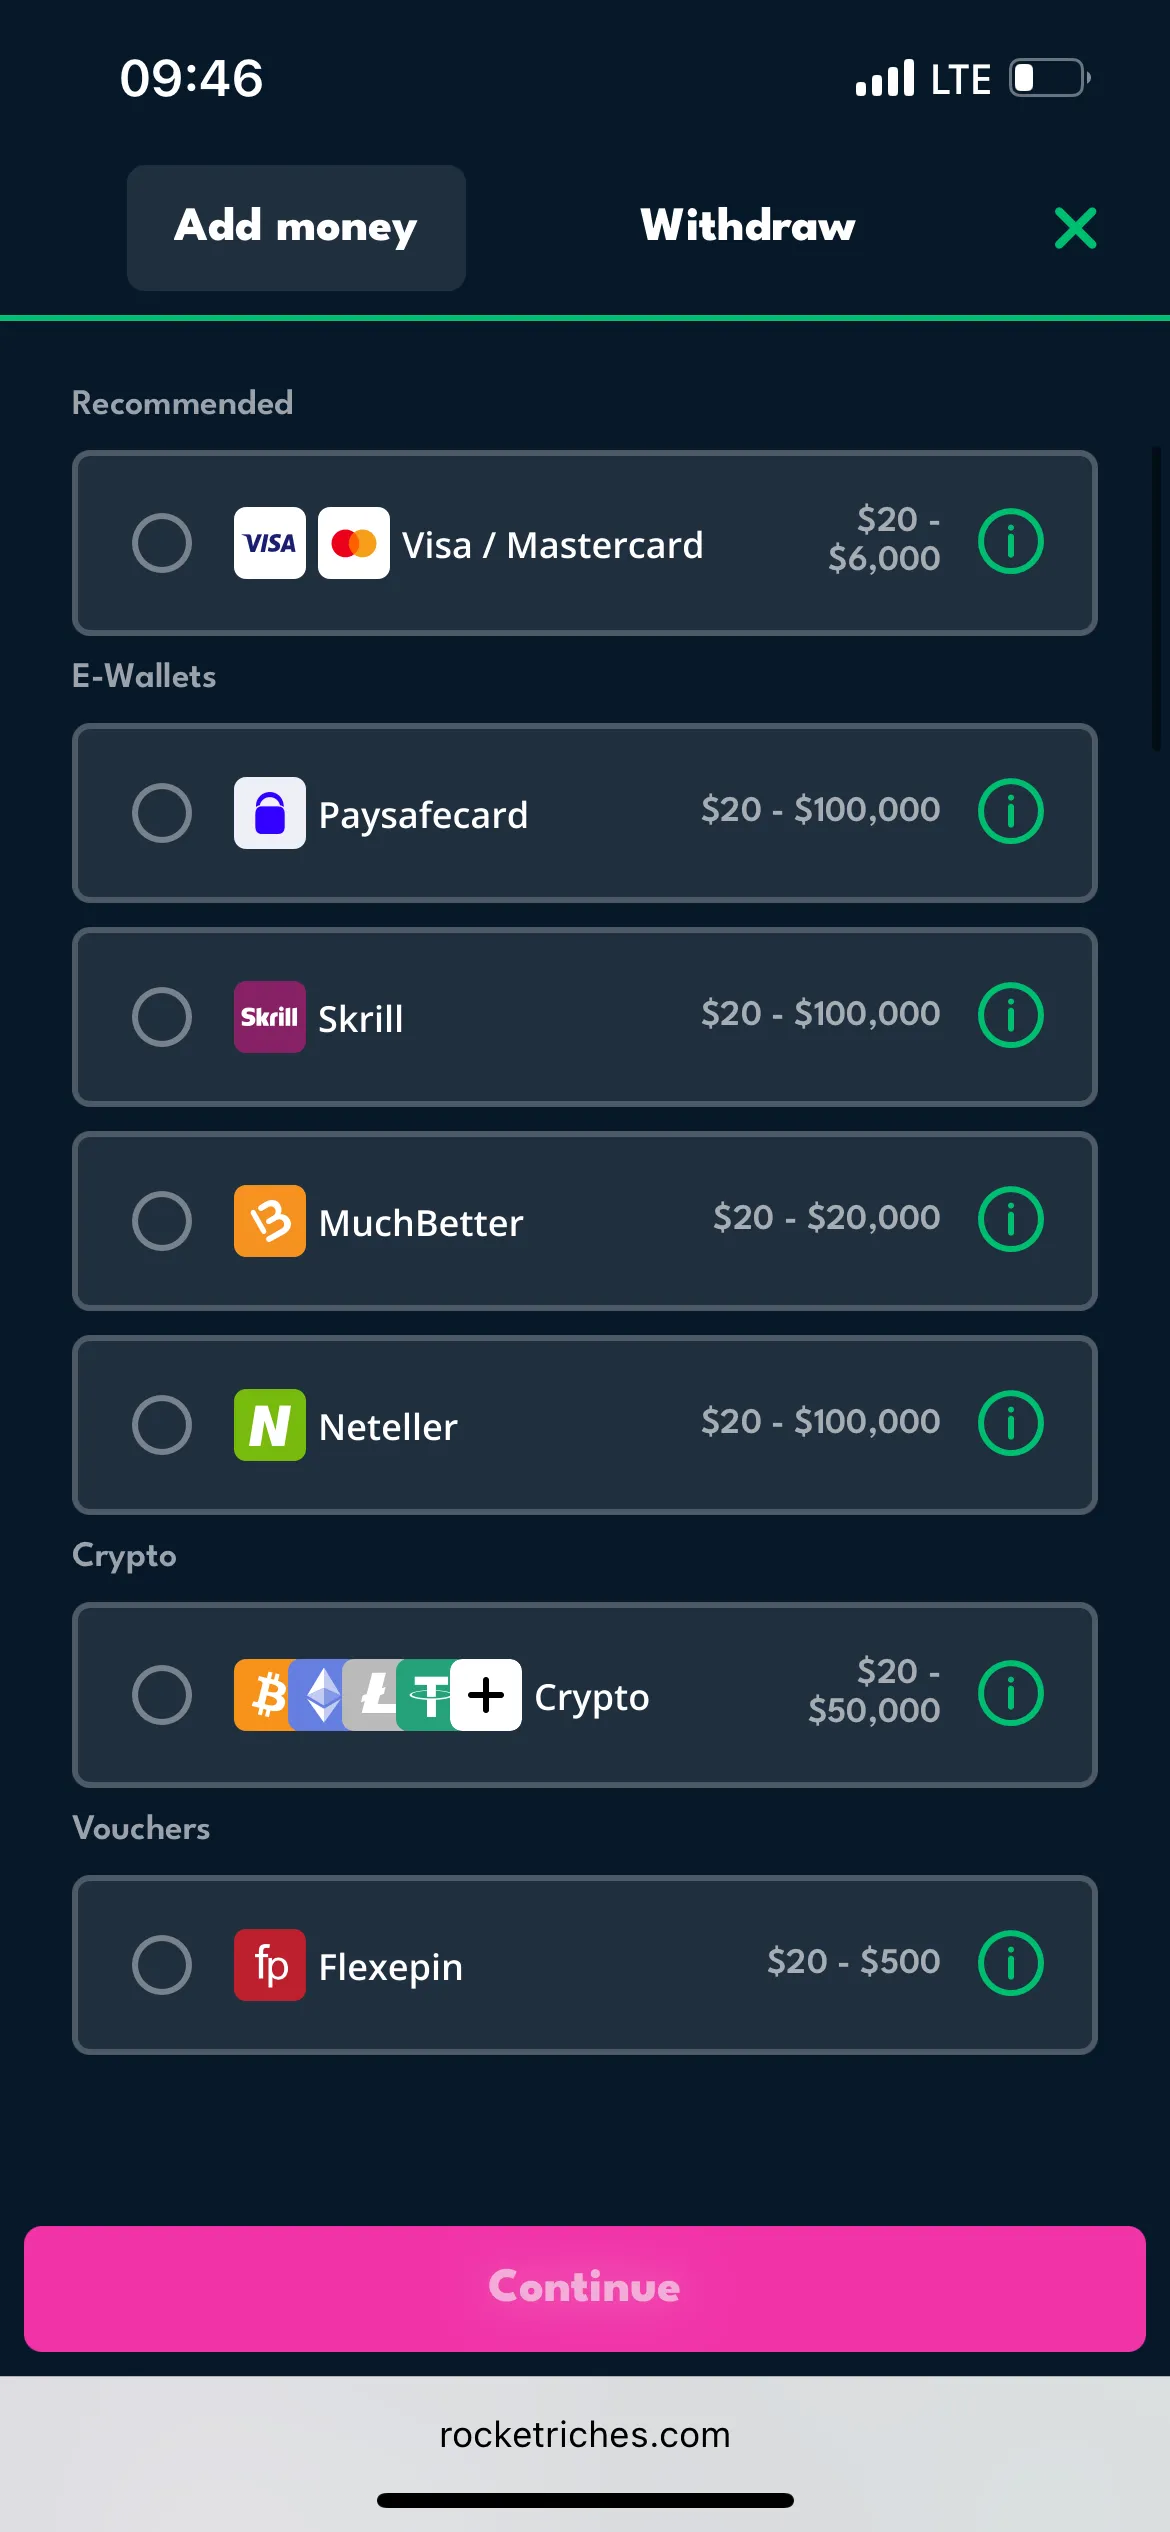
Task: Open Neteller info icon
Action: (1010, 1423)
